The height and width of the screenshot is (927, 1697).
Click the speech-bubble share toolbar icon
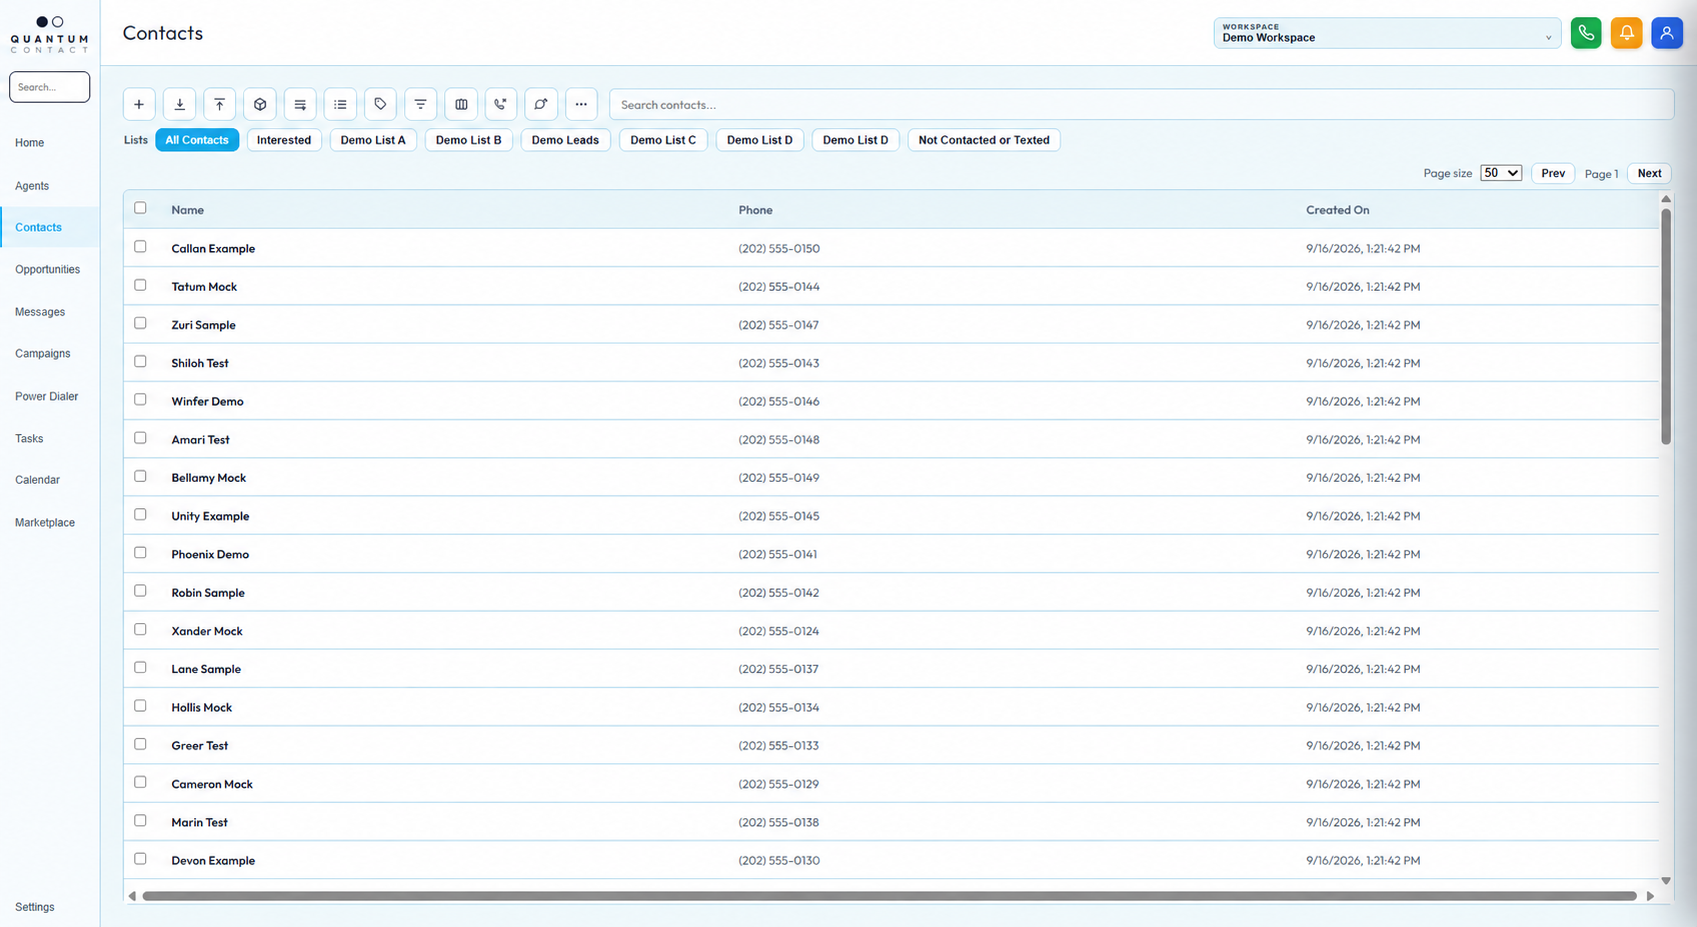541,104
